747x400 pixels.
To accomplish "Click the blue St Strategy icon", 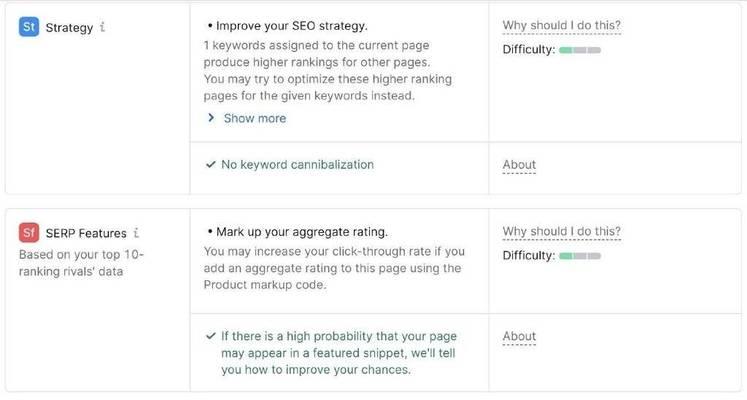I will tap(29, 27).
